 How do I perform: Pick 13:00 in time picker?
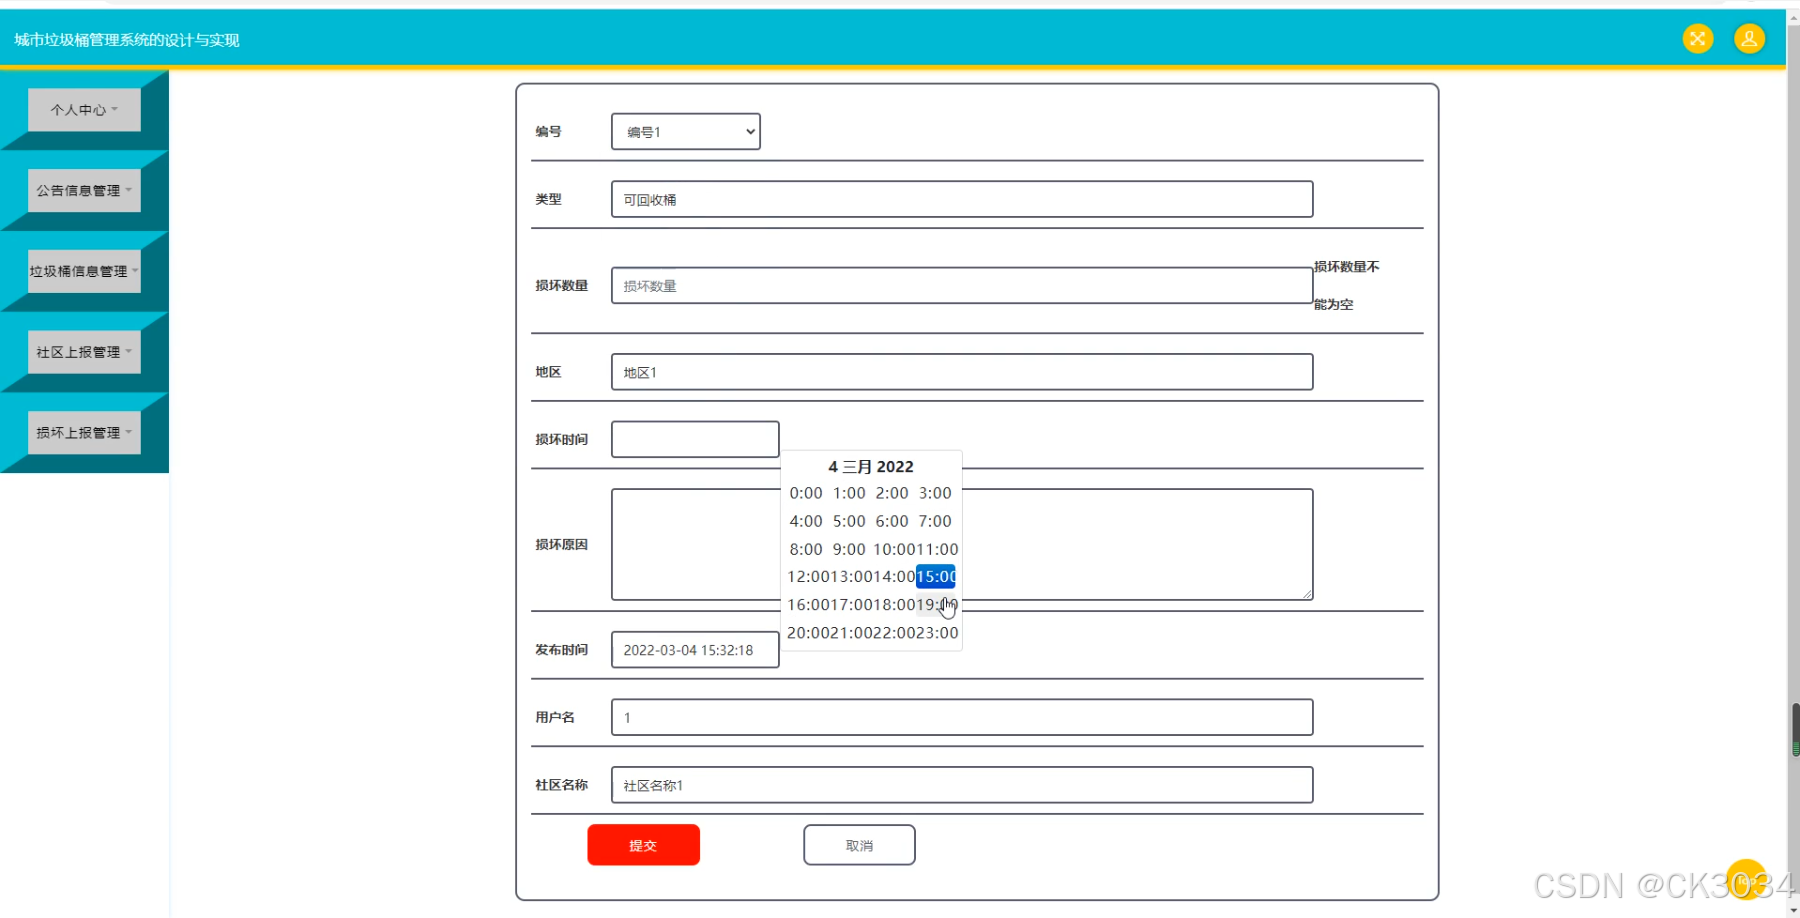coord(851,577)
